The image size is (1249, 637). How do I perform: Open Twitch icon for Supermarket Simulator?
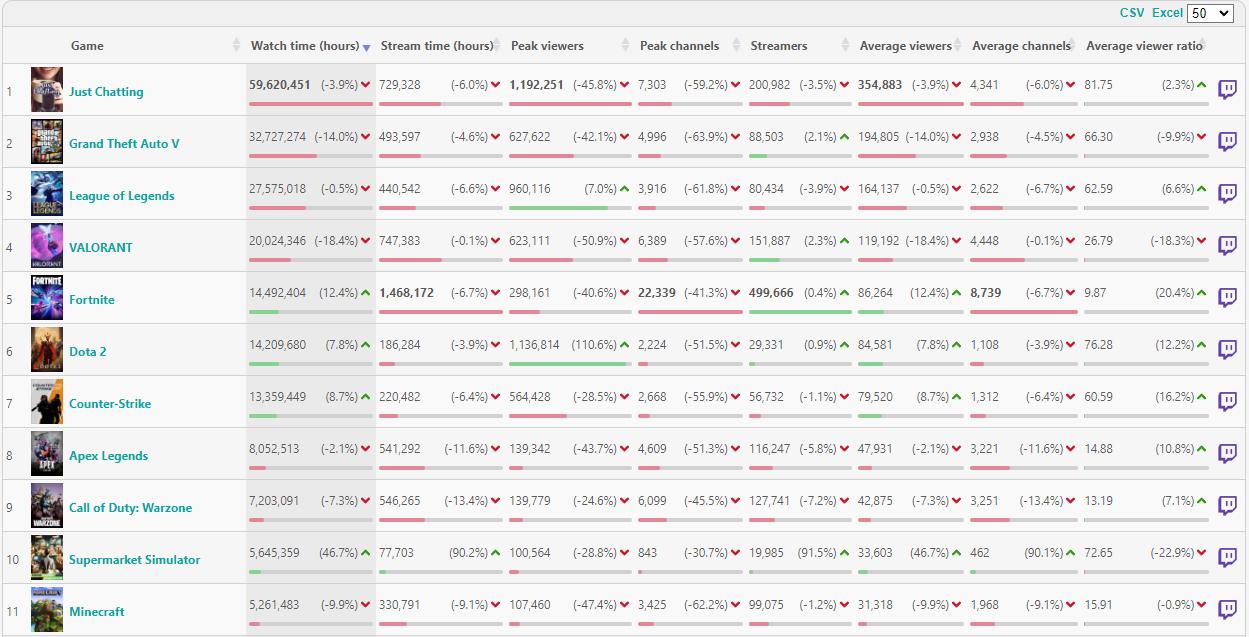[1227, 558]
